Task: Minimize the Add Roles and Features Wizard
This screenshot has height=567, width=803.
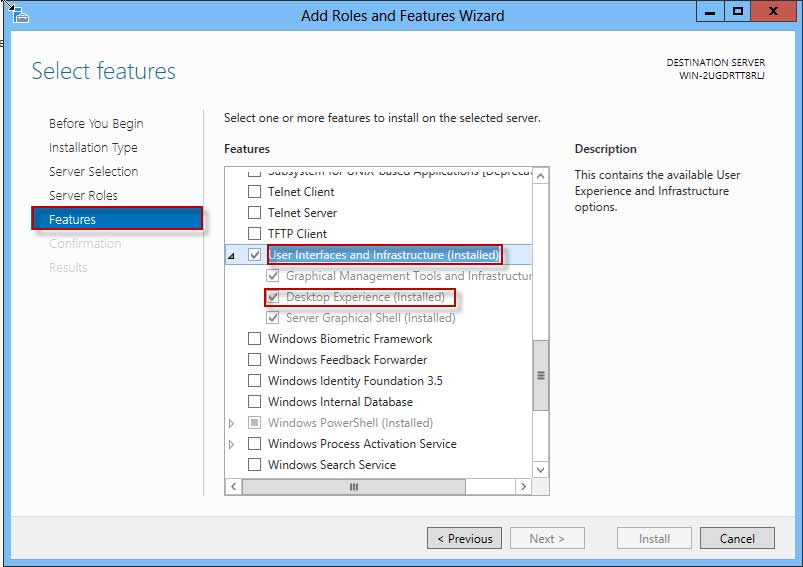Action: 710,11
